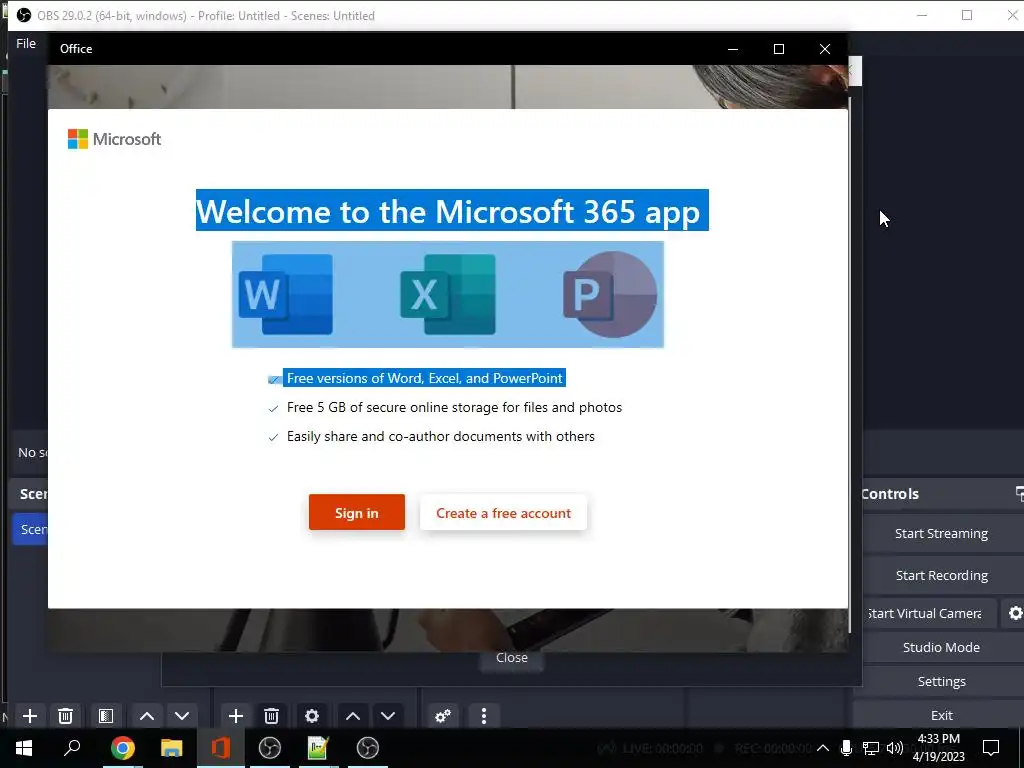Undock the Controls panel icon
The height and width of the screenshot is (768, 1024).
pos(1019,493)
